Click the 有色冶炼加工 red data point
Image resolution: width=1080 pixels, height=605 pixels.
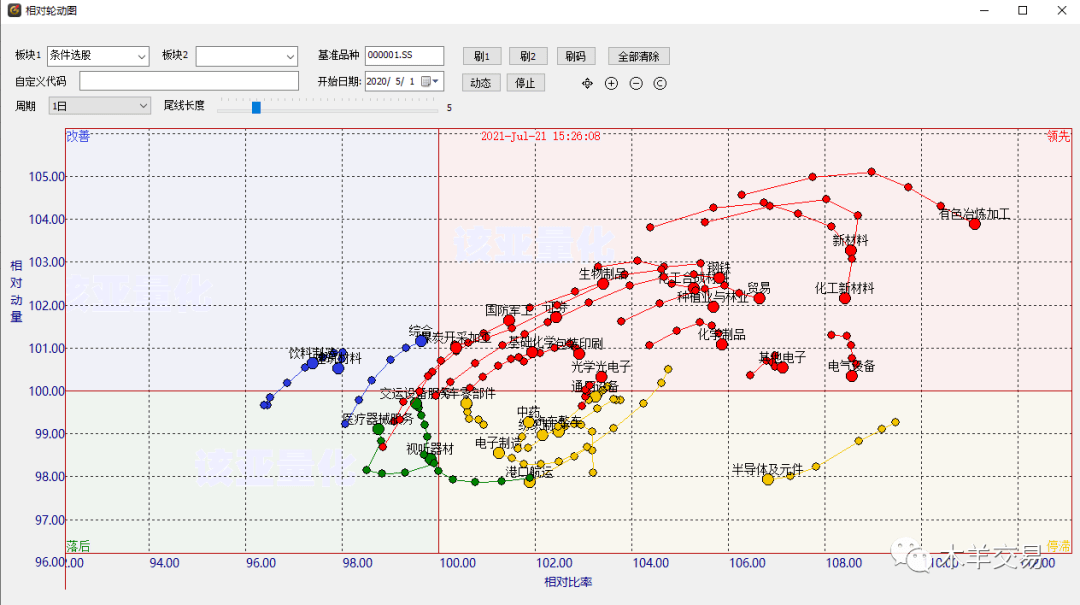[x=974, y=224]
